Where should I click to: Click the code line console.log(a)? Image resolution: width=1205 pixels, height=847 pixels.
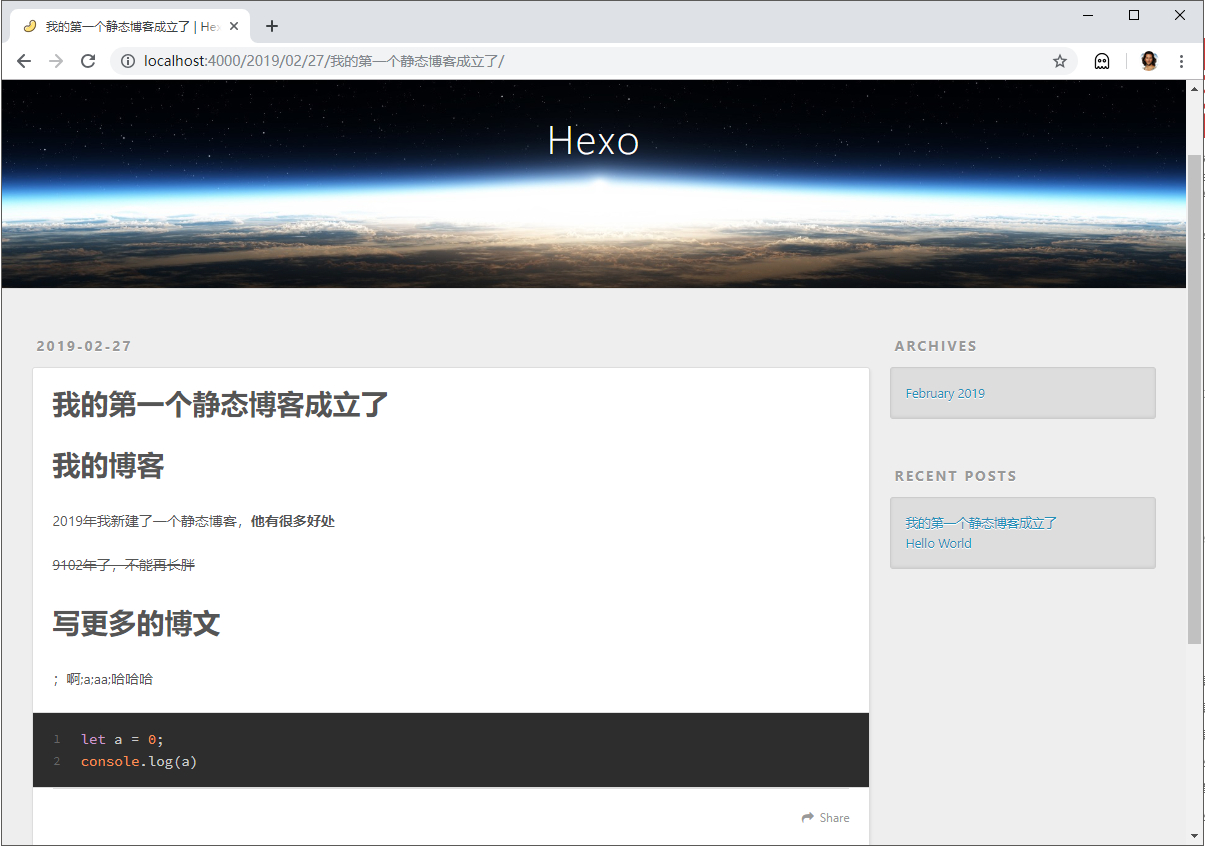(x=139, y=762)
